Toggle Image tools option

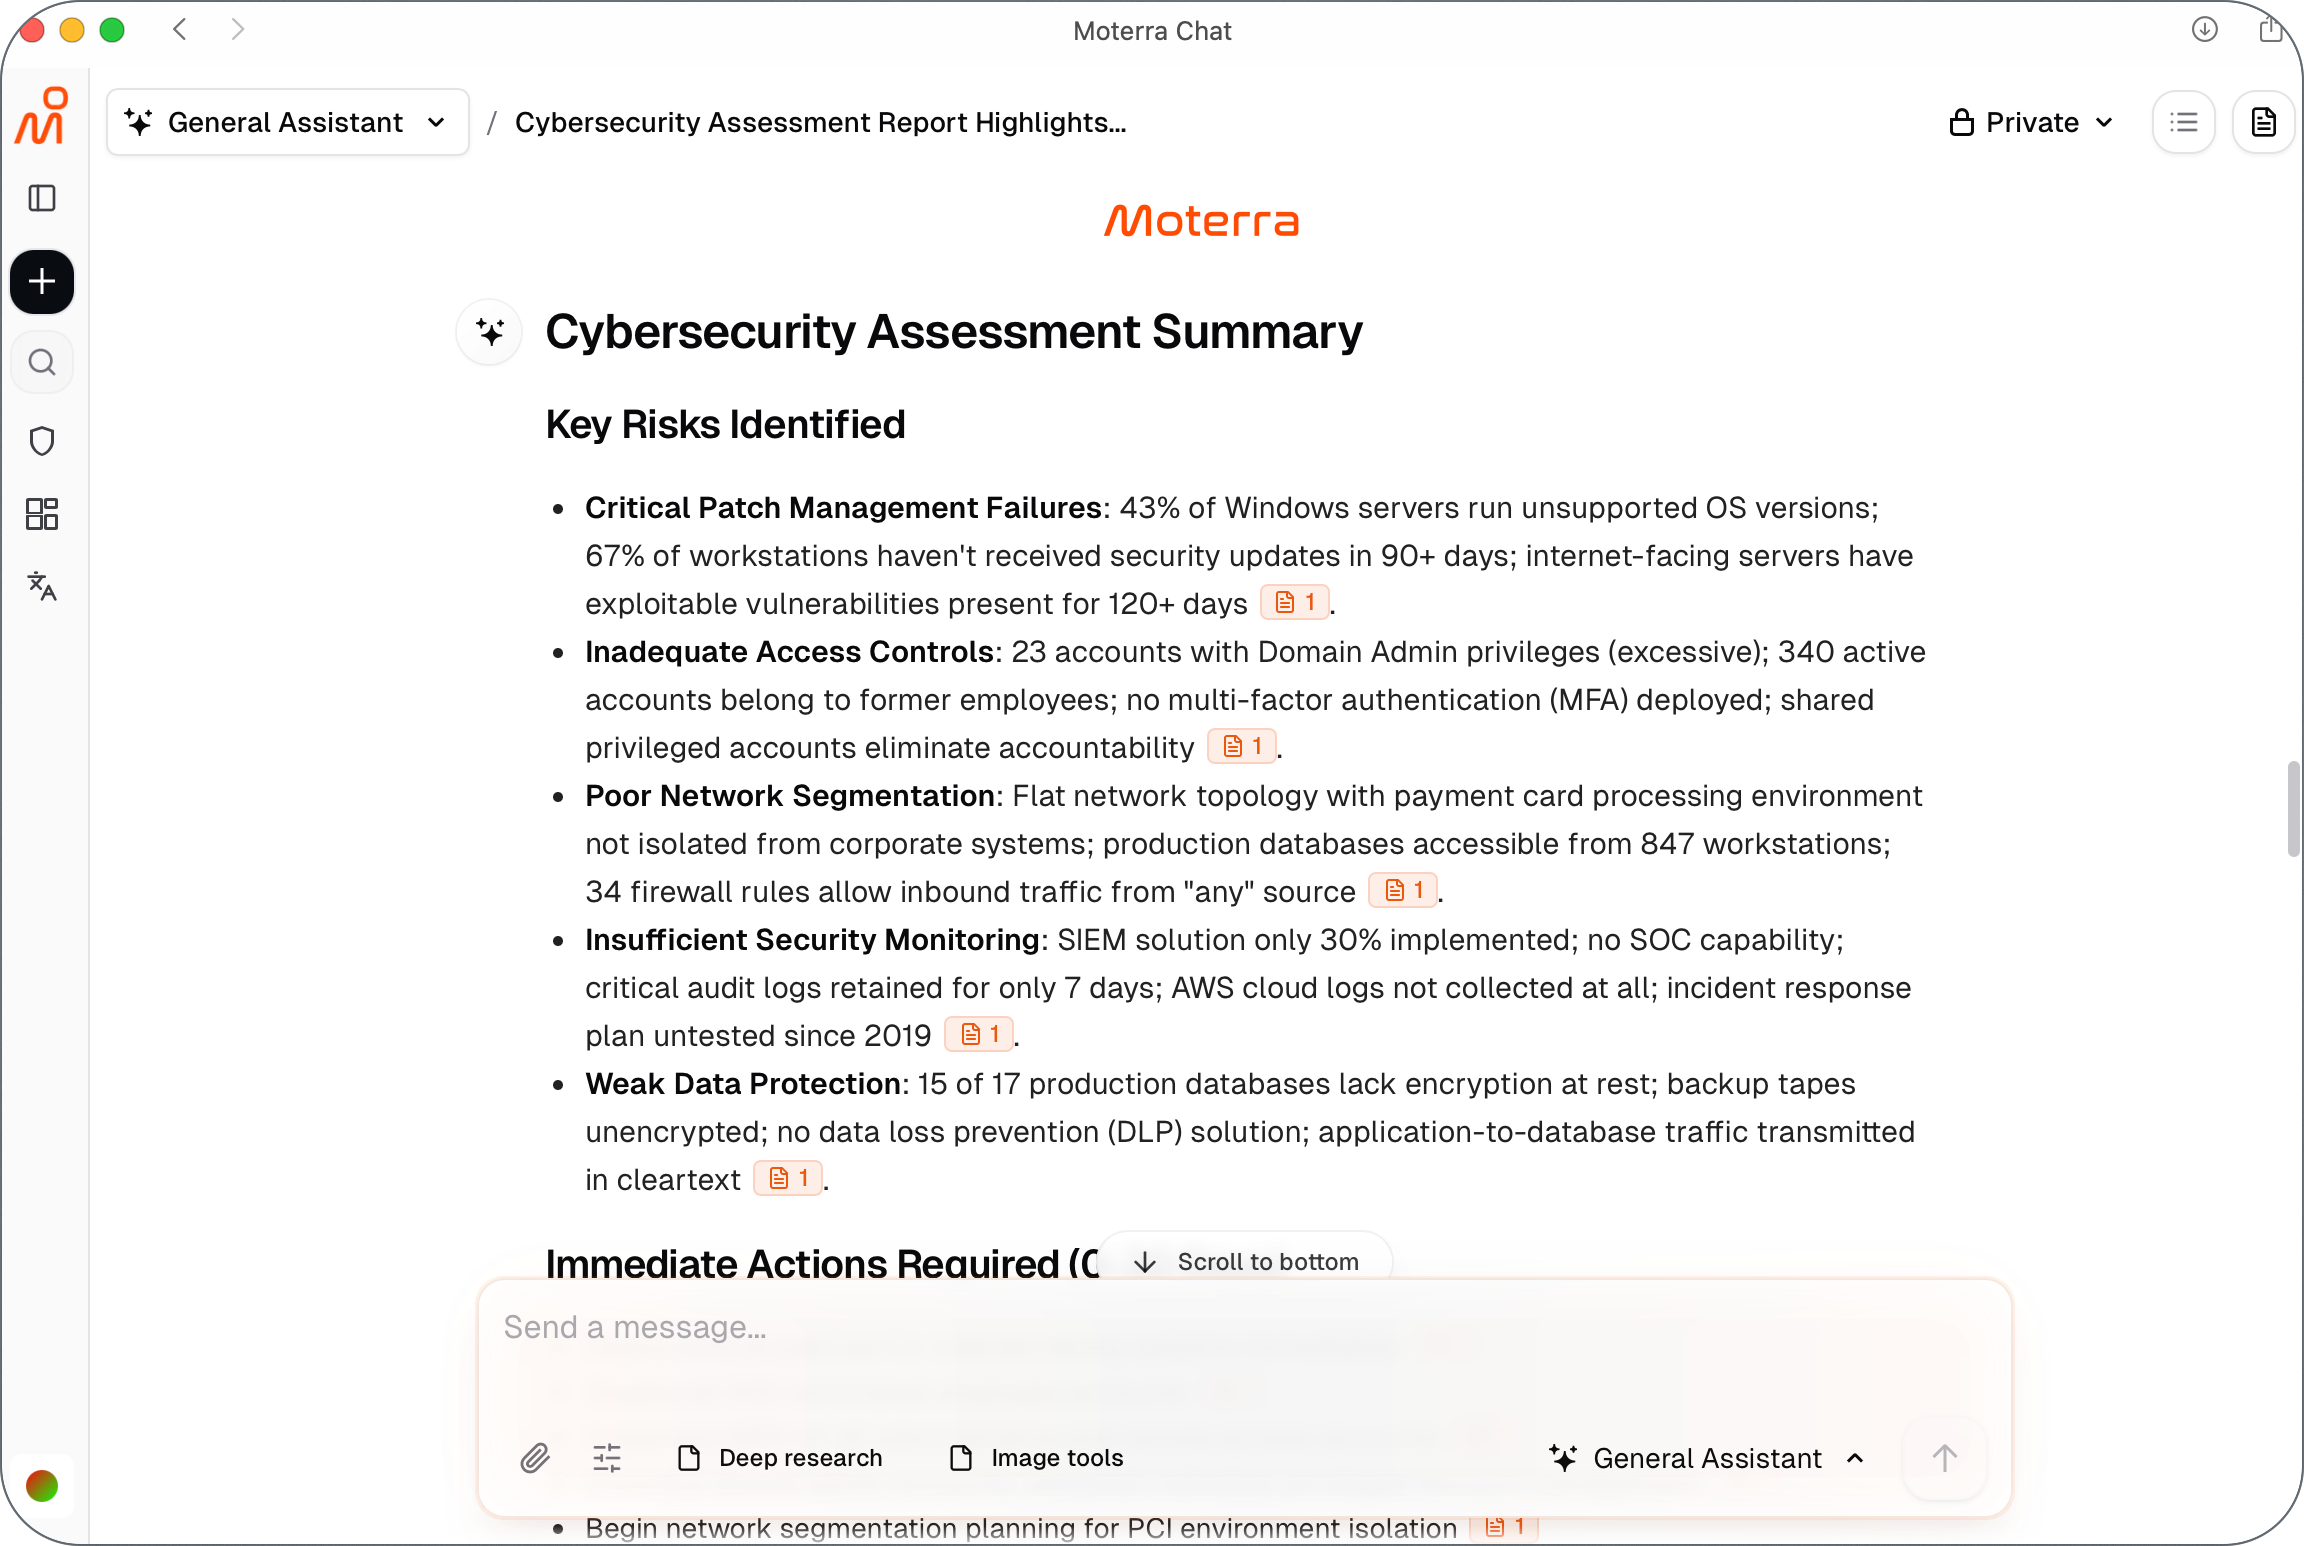pyautogui.click(x=1036, y=1458)
